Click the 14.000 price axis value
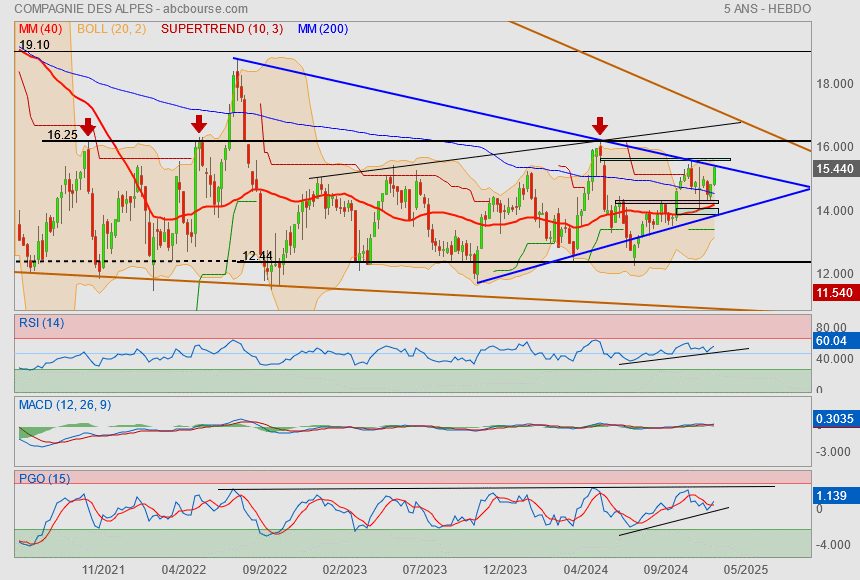Screen dimensions: 860x580 (x=835, y=211)
